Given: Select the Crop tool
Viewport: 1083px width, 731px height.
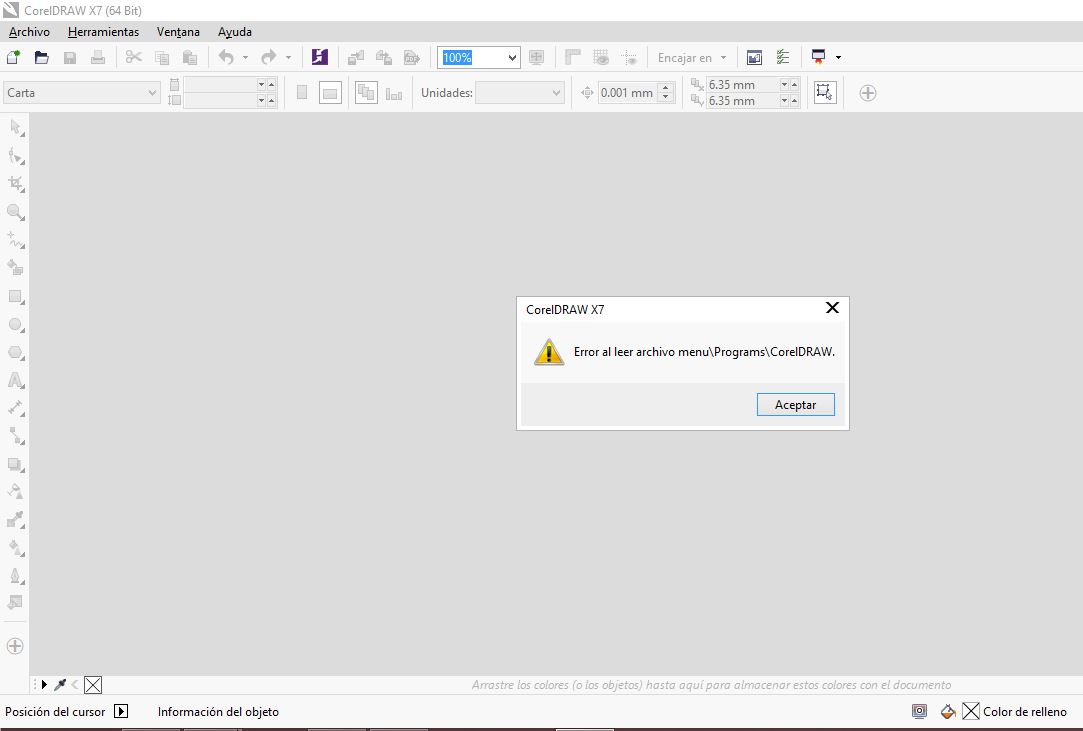Looking at the screenshot, I should [16, 184].
